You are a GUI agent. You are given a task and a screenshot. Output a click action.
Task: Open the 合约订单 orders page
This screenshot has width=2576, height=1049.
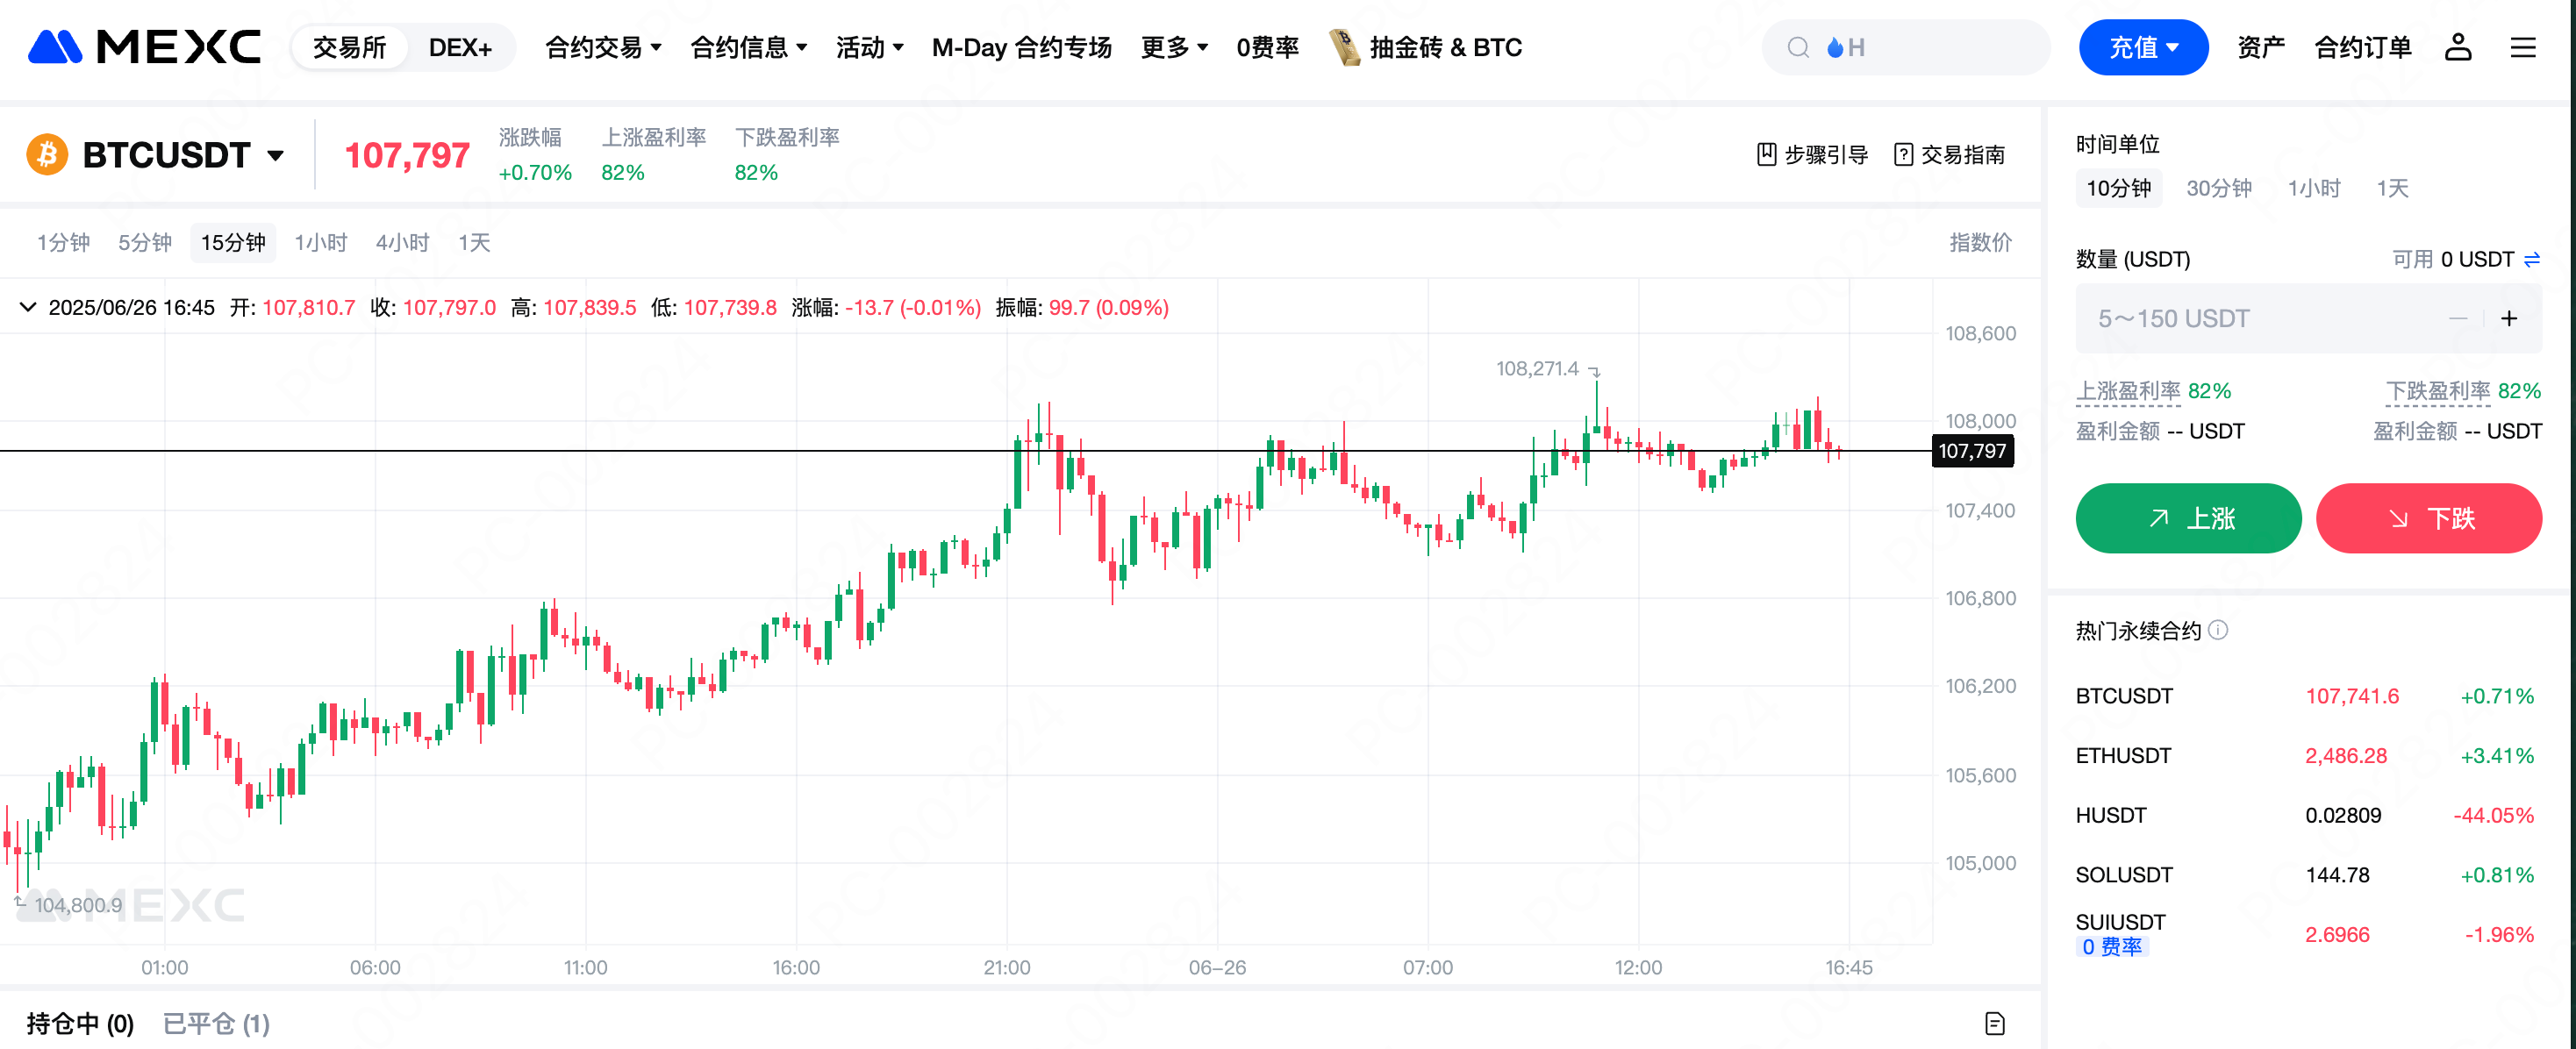2362,47
